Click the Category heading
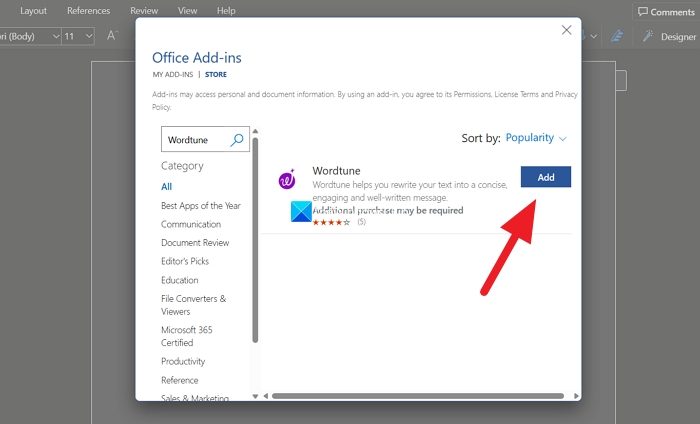 pyautogui.click(x=182, y=166)
